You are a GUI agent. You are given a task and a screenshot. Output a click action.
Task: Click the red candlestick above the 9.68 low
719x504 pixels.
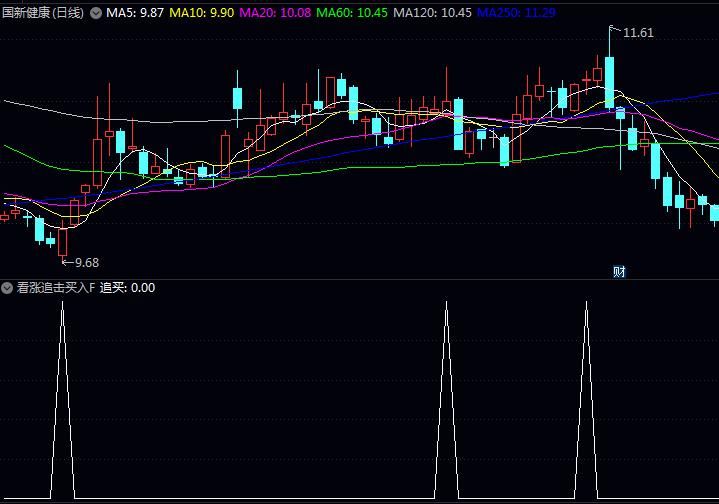click(62, 241)
